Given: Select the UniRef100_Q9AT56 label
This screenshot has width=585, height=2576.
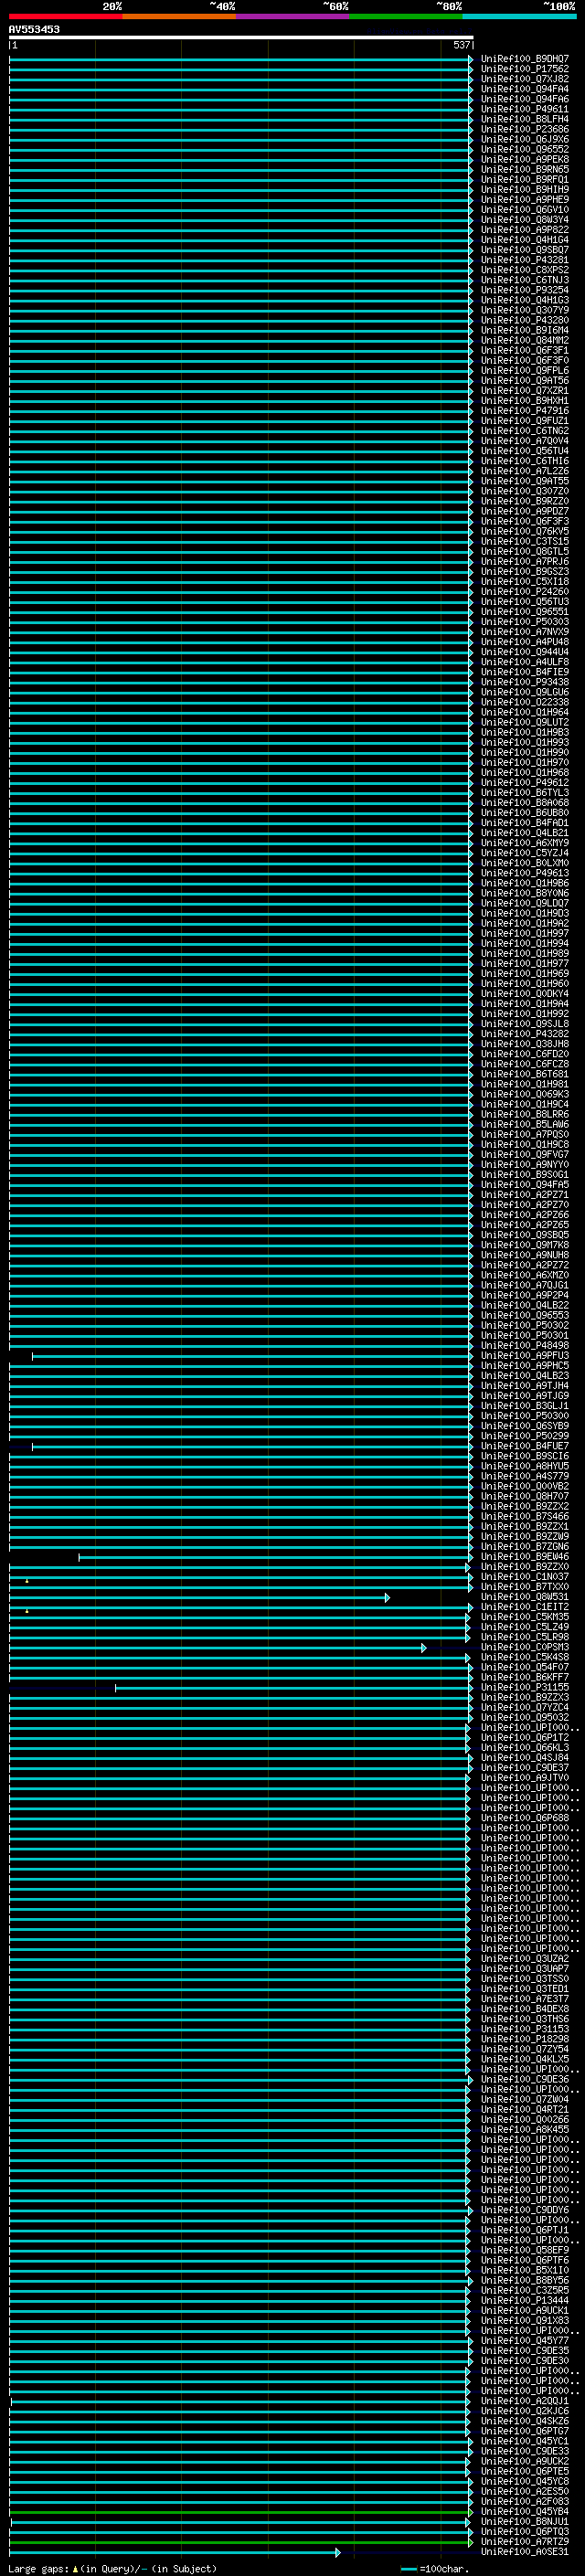Looking at the screenshot, I should (x=525, y=381).
